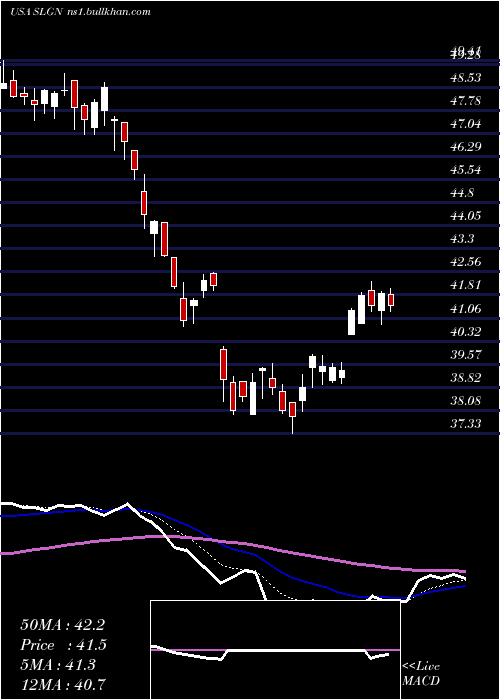This screenshot has height=700, width=500.
Task: Click the 40.32 price axis label
Action: pyautogui.click(x=466, y=331)
